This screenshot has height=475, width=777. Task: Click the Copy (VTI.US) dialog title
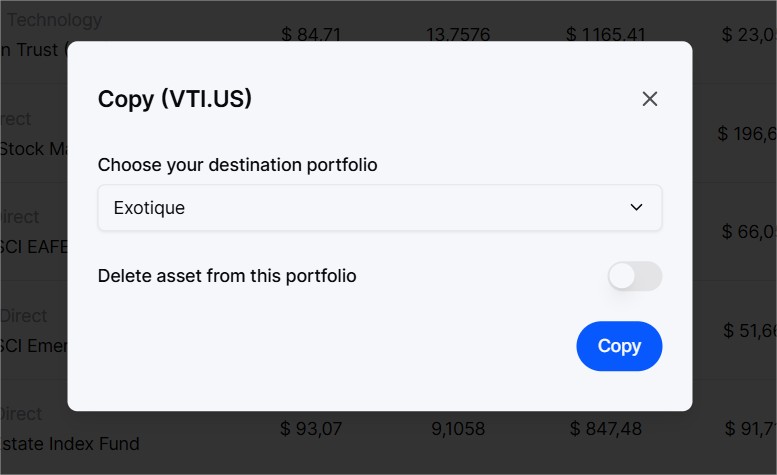click(x=175, y=99)
